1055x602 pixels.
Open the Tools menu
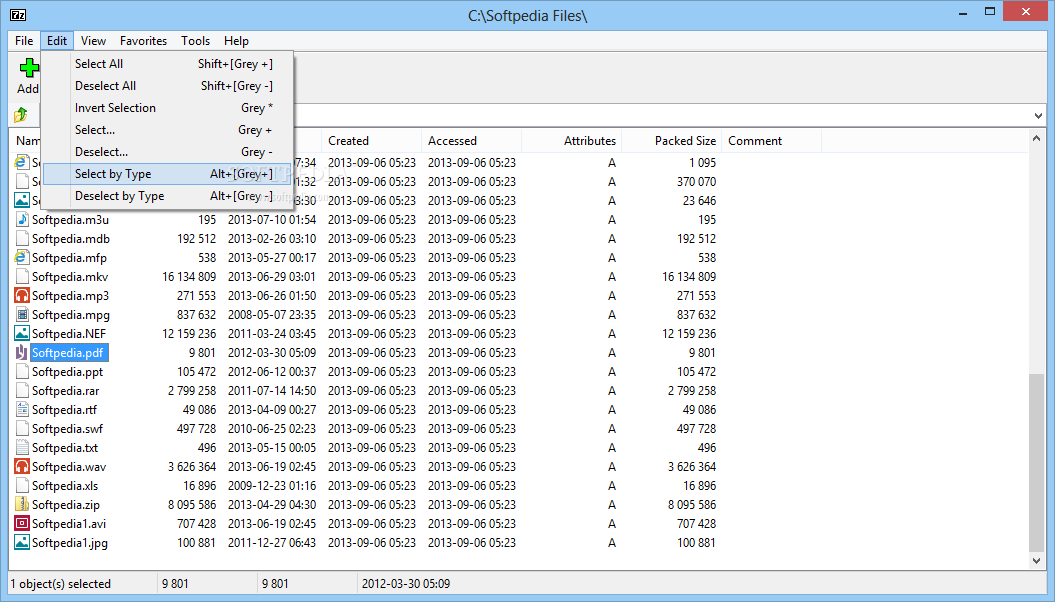(x=195, y=40)
